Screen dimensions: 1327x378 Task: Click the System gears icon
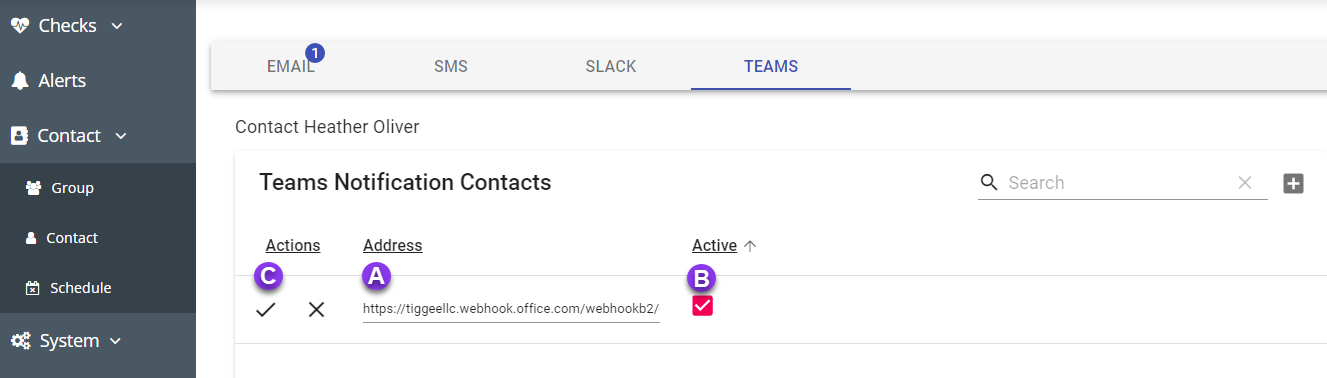point(20,341)
